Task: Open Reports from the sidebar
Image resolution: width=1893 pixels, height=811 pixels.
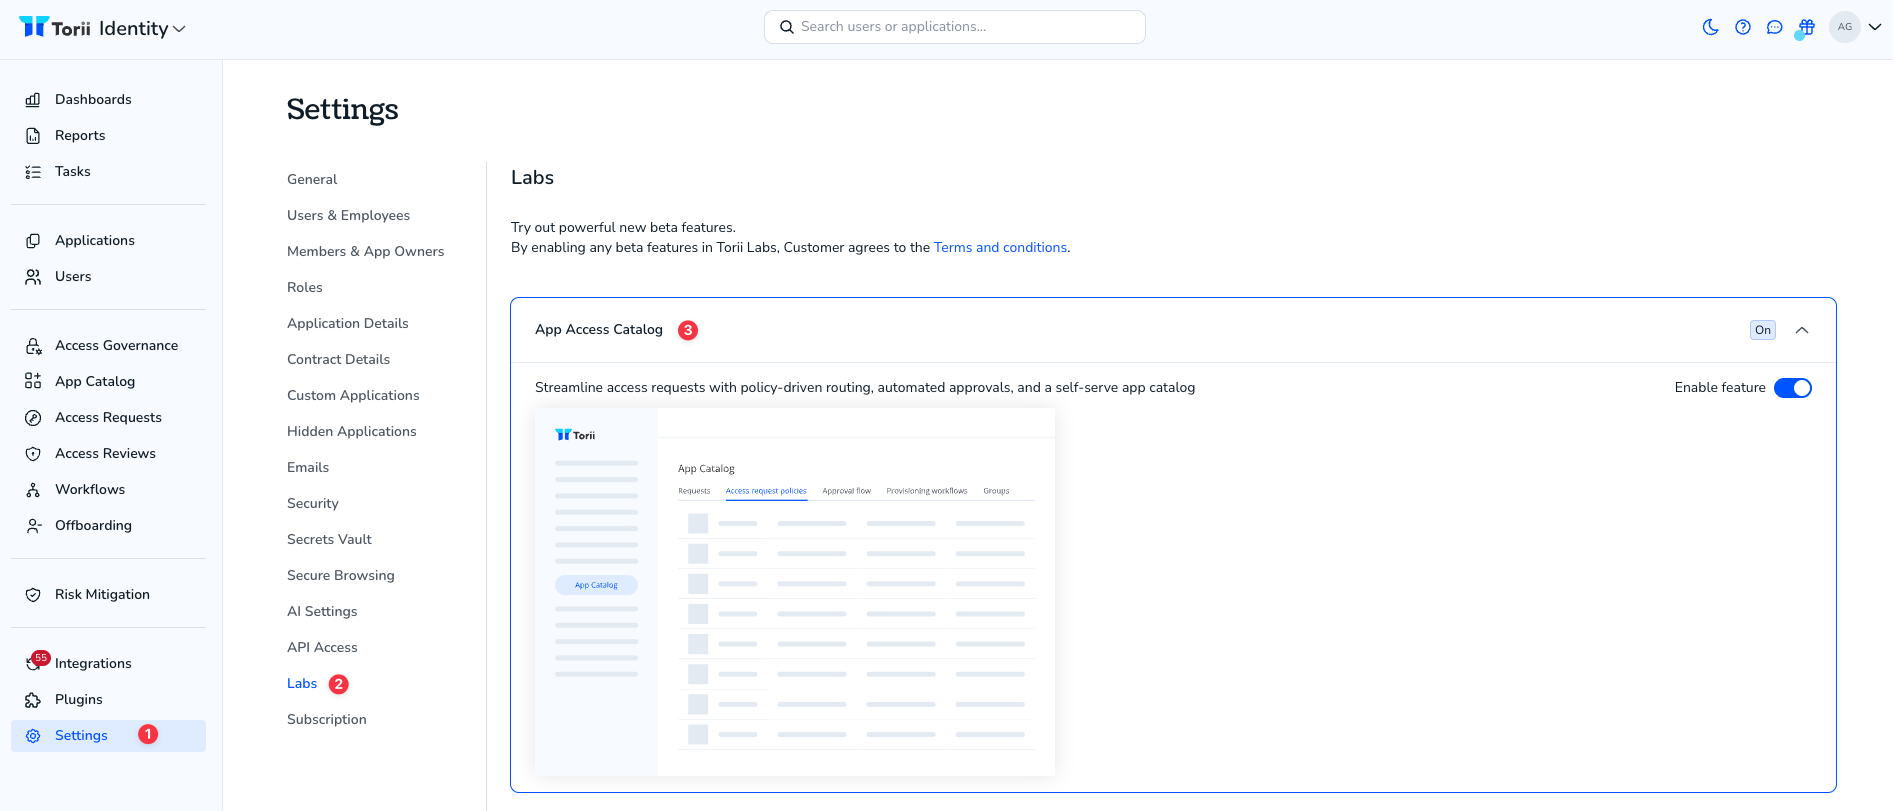Action: 80,135
